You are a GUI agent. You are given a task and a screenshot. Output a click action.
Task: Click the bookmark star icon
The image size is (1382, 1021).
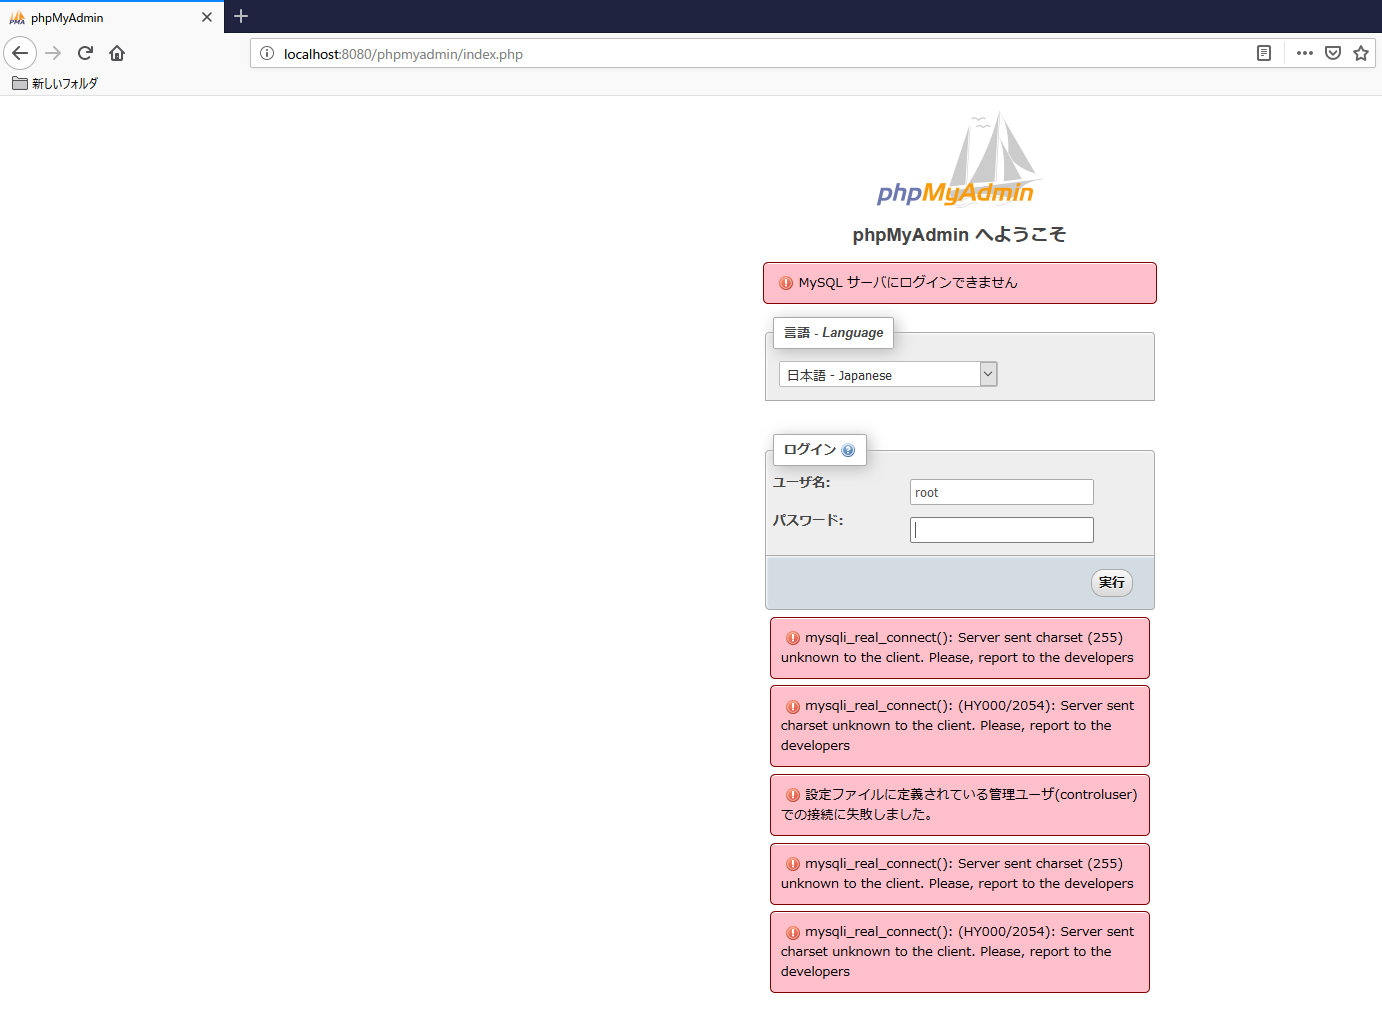coord(1361,53)
